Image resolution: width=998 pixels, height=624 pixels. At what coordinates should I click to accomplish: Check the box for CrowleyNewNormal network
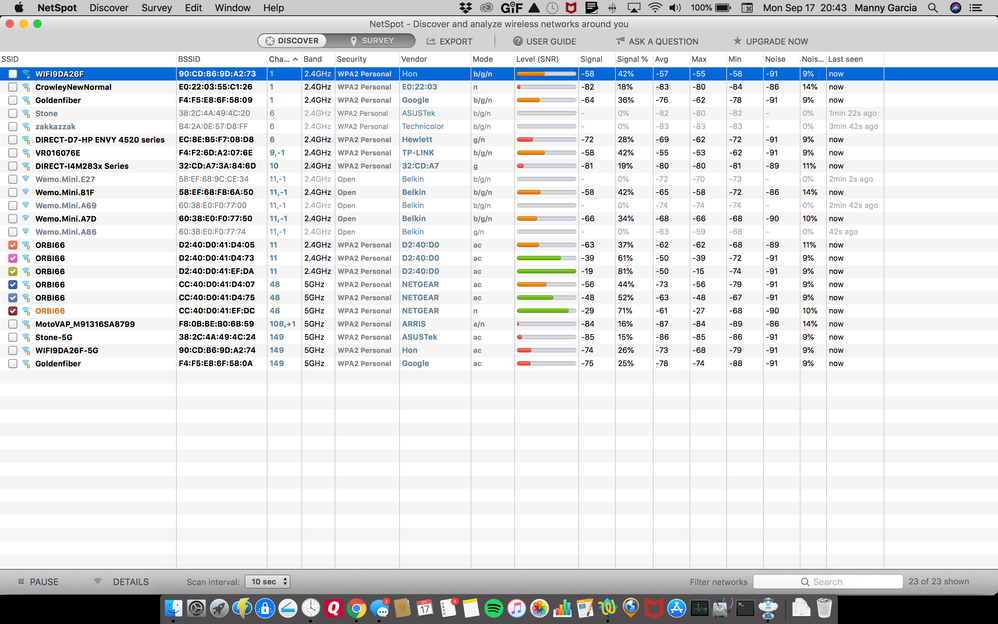click(x=12, y=87)
